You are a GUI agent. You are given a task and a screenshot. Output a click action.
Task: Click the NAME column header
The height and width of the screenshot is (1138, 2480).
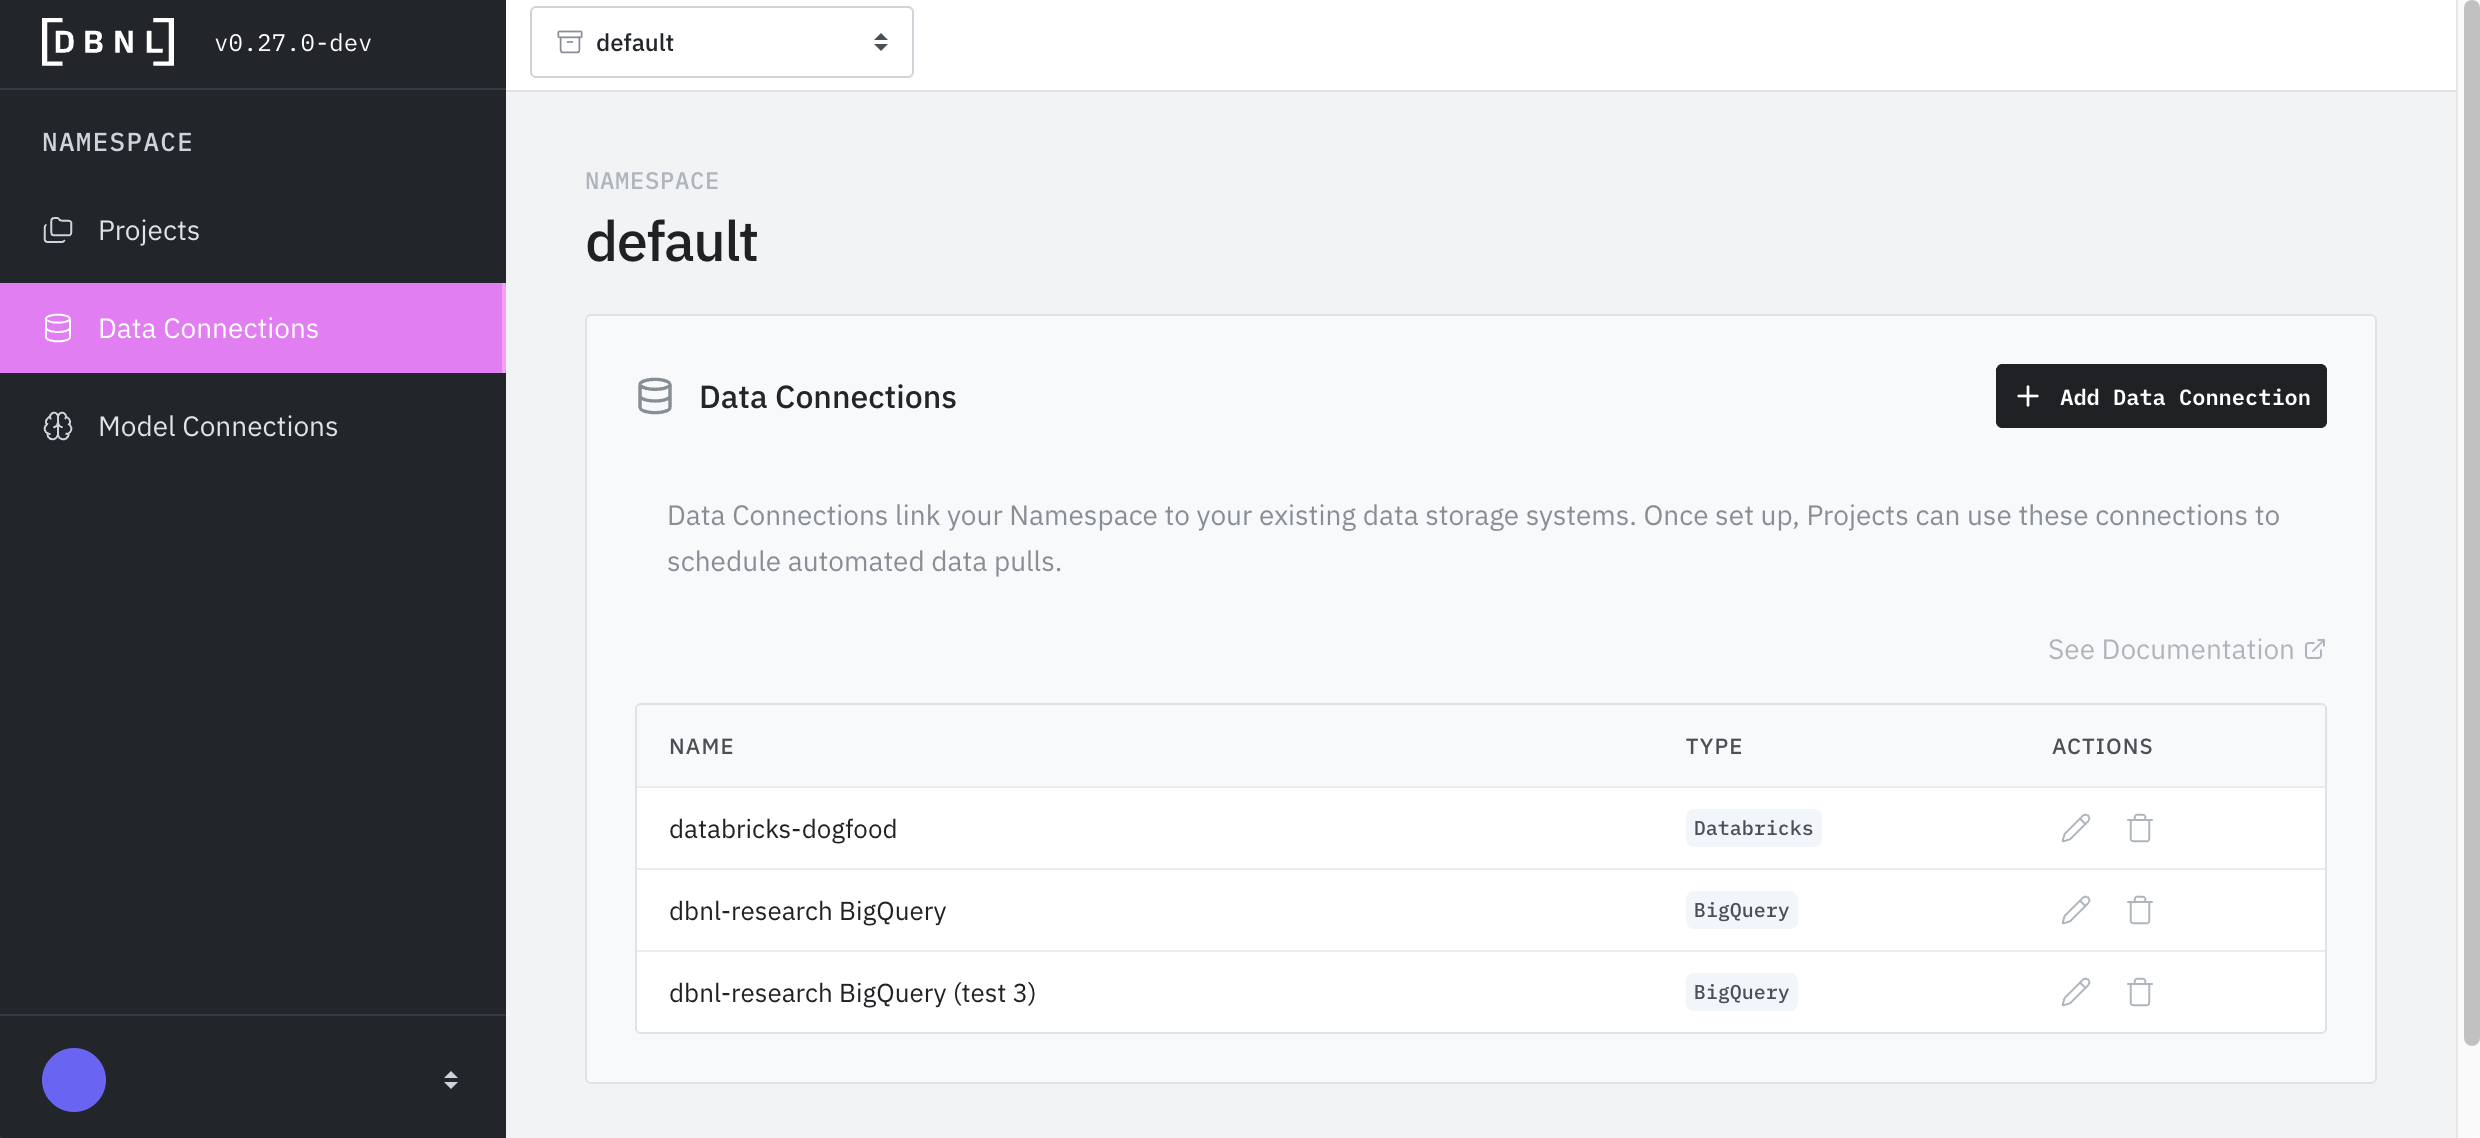tap(701, 746)
